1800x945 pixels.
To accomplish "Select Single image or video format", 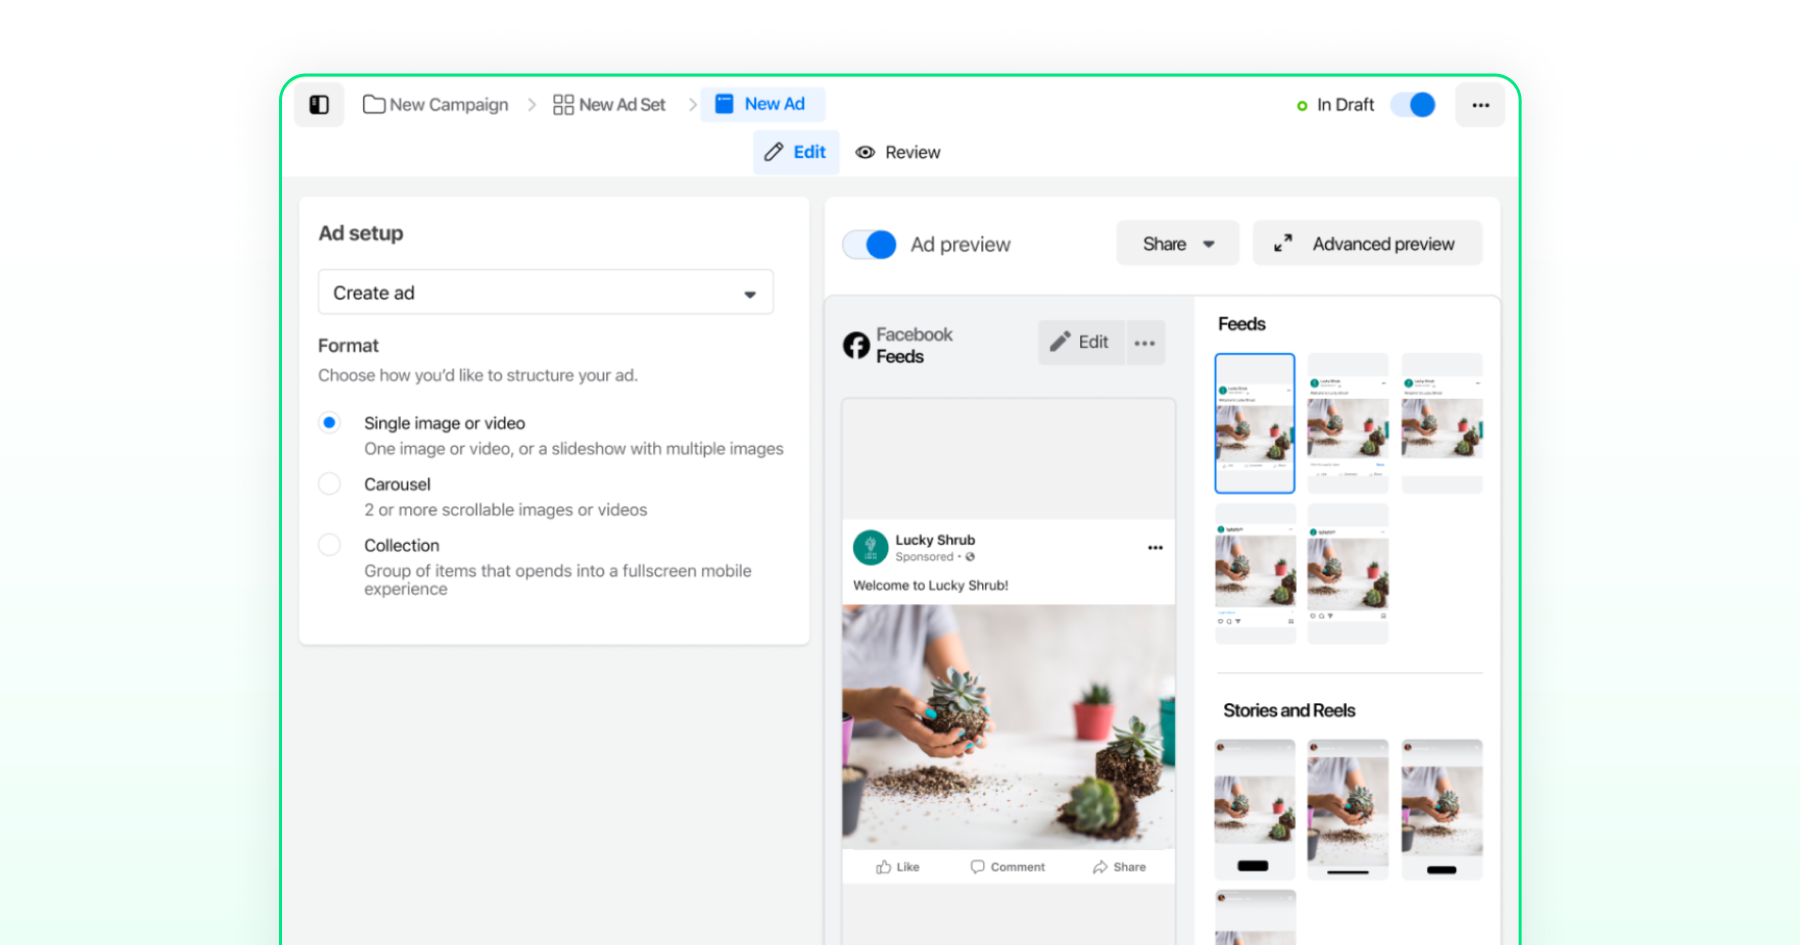I will point(329,423).
